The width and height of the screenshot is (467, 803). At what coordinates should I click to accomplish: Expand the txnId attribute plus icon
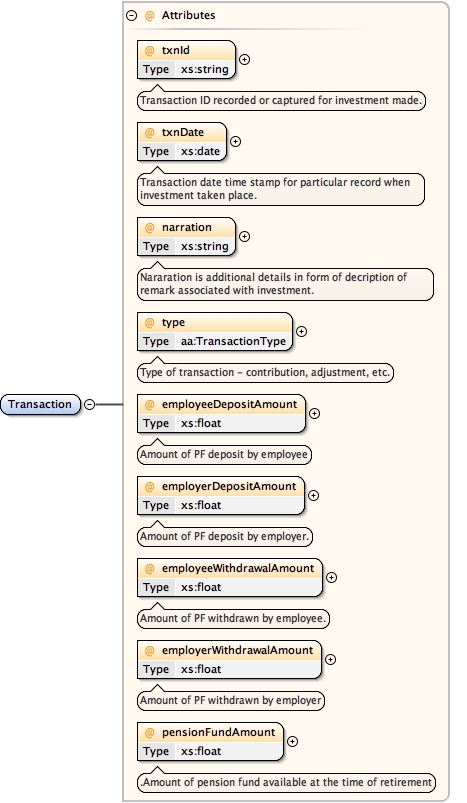[245, 59]
